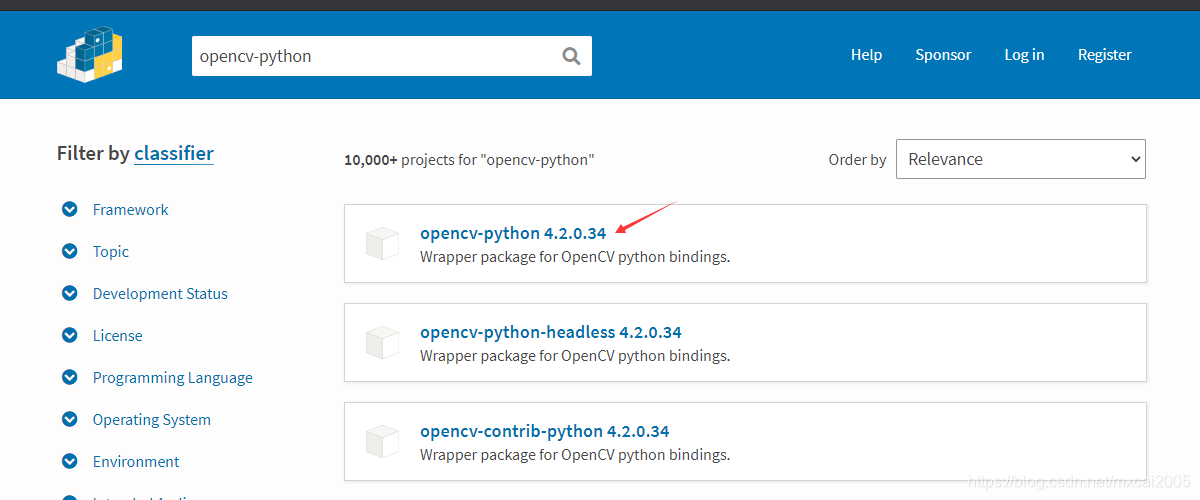Click the opencv-contrib-python package cube icon
This screenshot has height=500, width=1200.
382,442
